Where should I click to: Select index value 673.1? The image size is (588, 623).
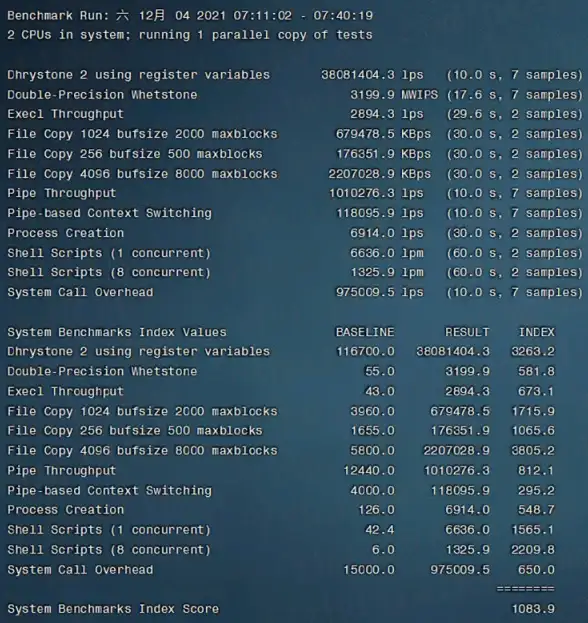pos(536,391)
